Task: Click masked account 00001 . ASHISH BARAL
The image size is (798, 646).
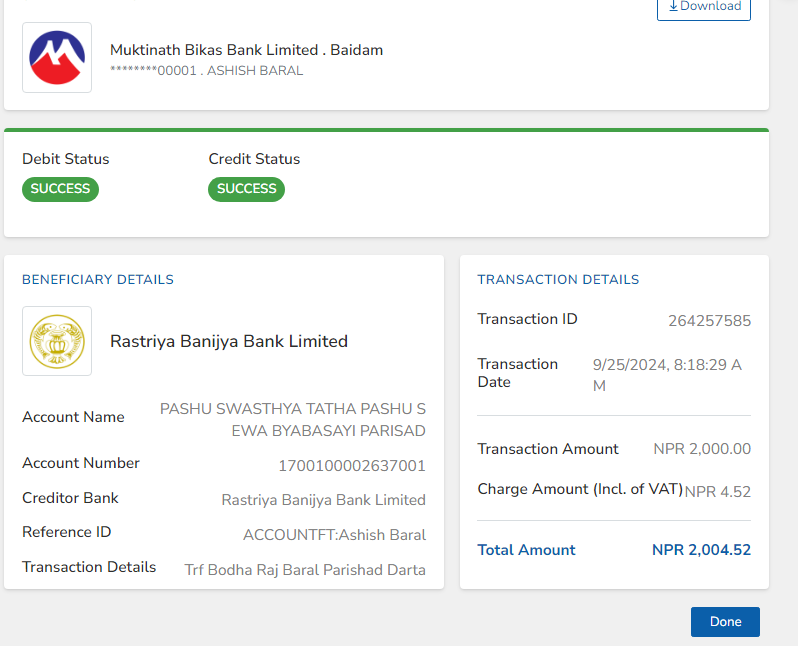Action: (x=207, y=70)
